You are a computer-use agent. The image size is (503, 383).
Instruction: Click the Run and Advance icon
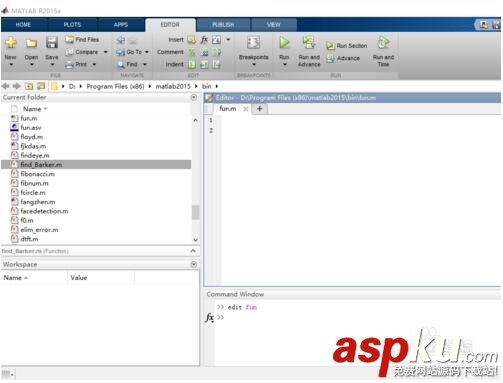[309, 43]
